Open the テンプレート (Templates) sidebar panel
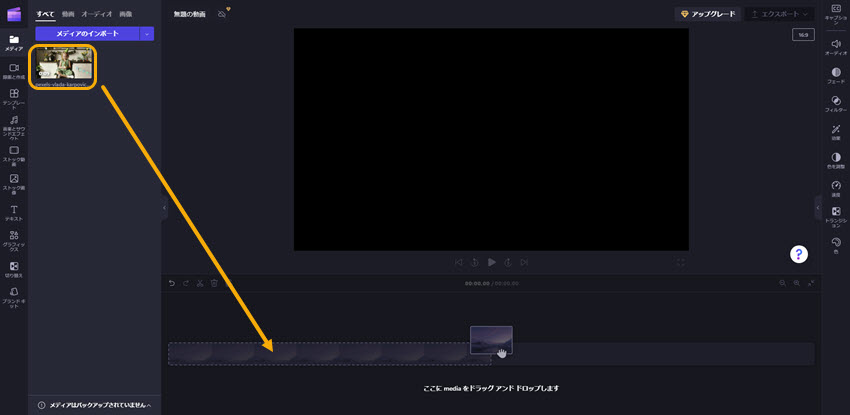850x415 pixels. point(14,97)
